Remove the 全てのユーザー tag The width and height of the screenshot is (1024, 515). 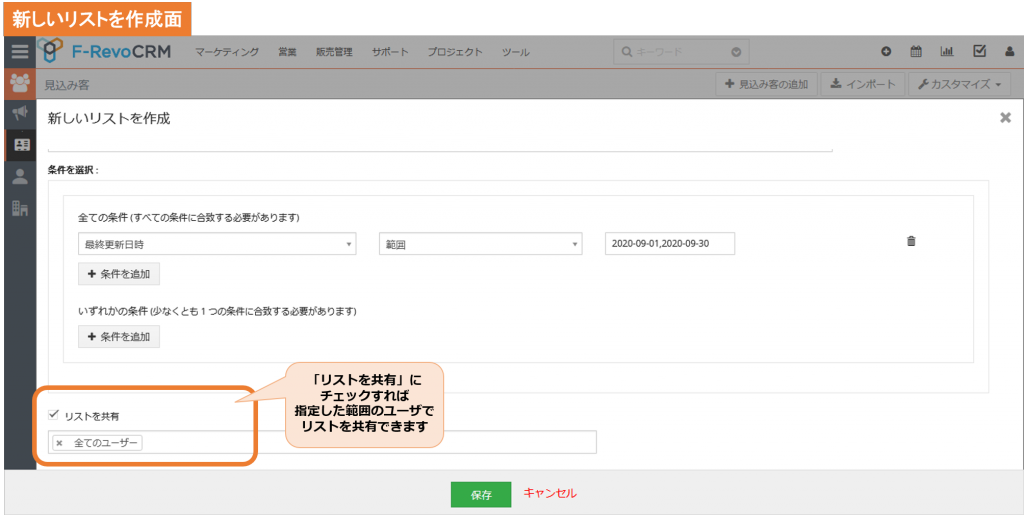[x=59, y=443]
